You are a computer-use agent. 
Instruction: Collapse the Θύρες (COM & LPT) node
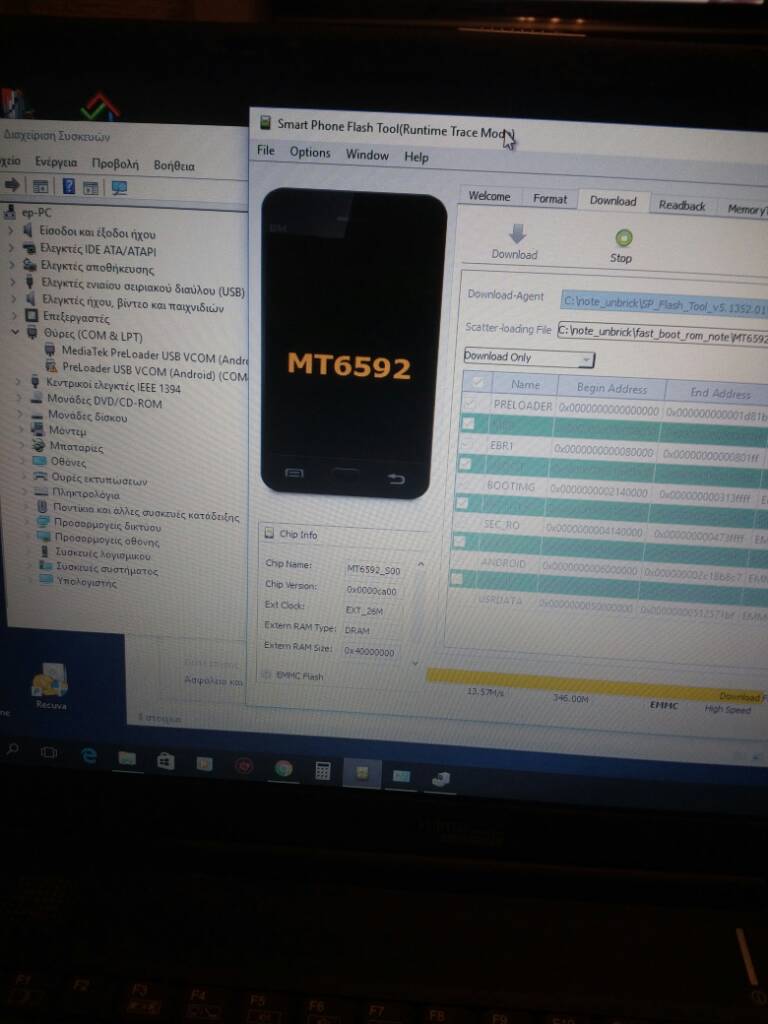15,334
